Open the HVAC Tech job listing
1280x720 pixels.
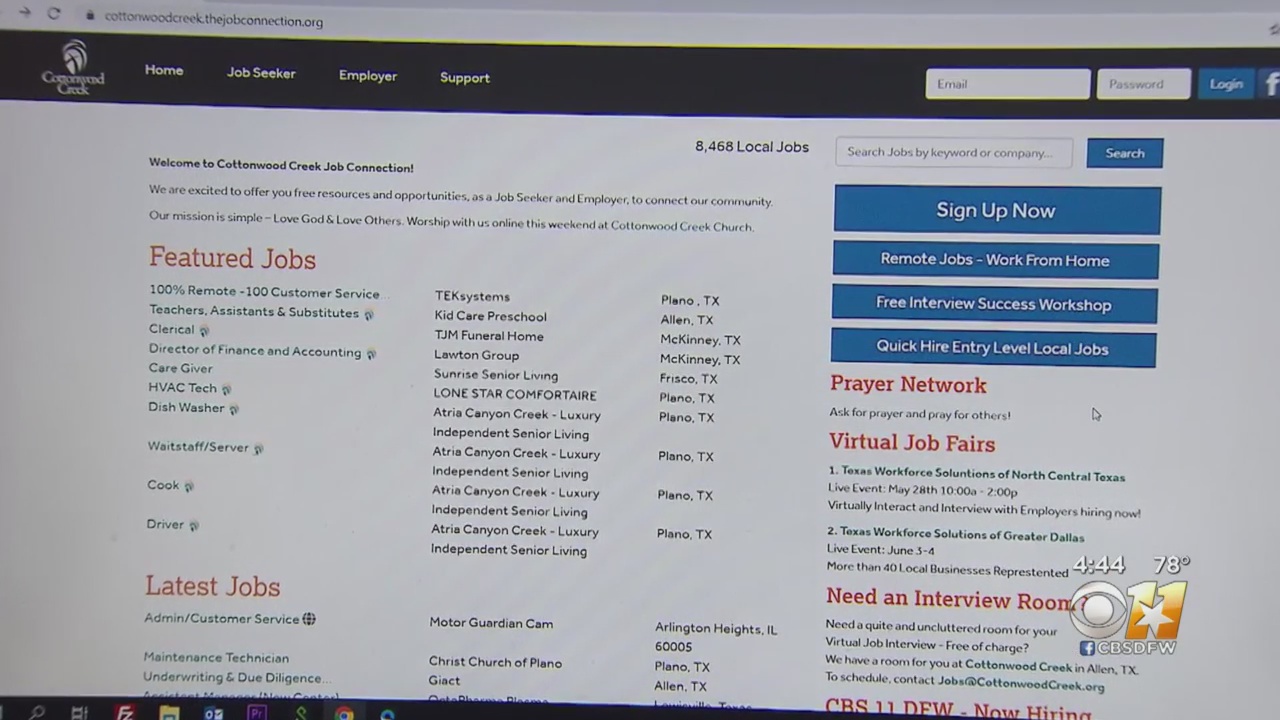(x=183, y=388)
